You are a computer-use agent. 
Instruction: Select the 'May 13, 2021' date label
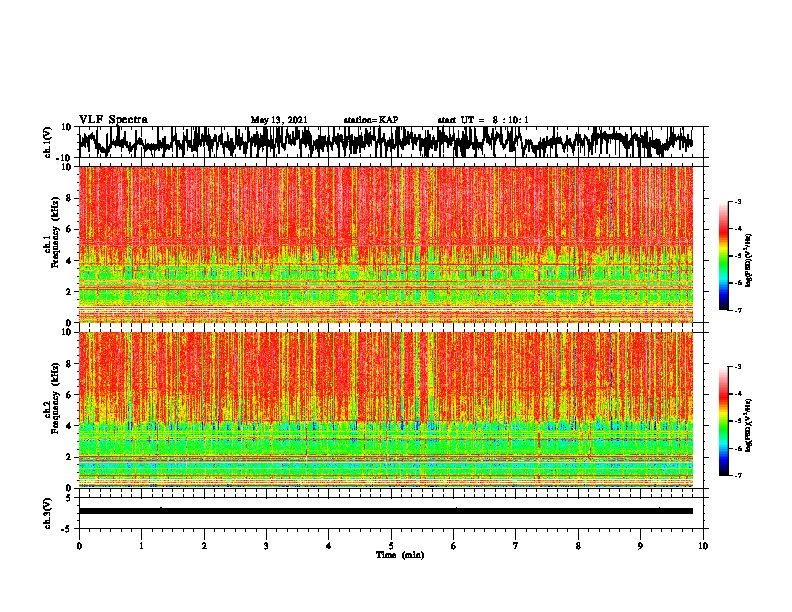coord(279,120)
